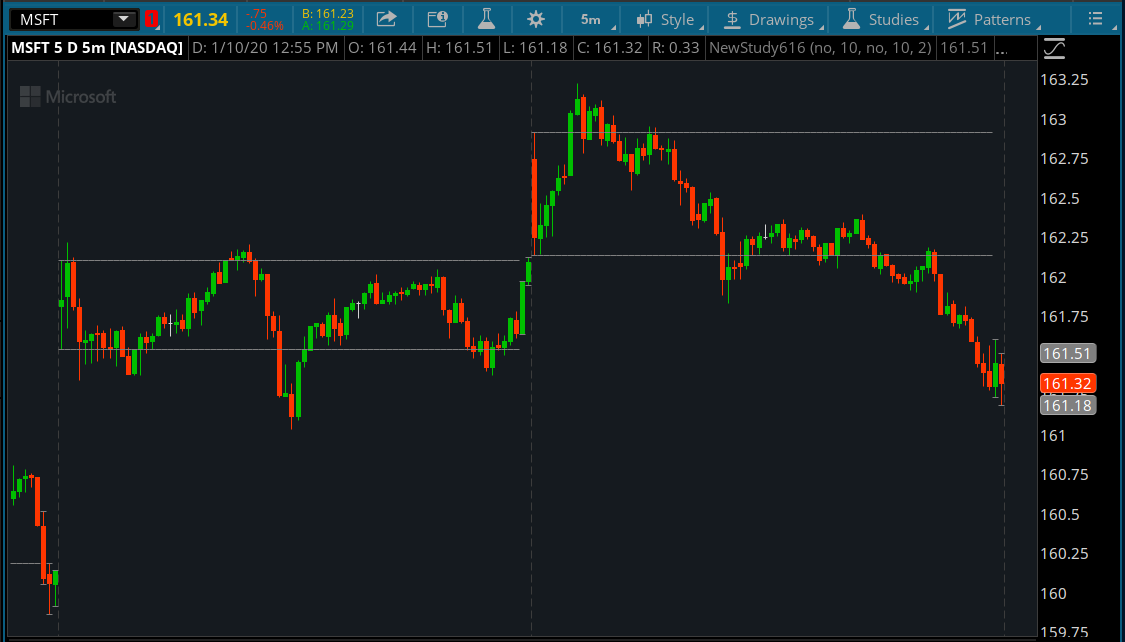Open the Patterns menu
Image resolution: width=1125 pixels, height=642 pixels.
pos(989,19)
